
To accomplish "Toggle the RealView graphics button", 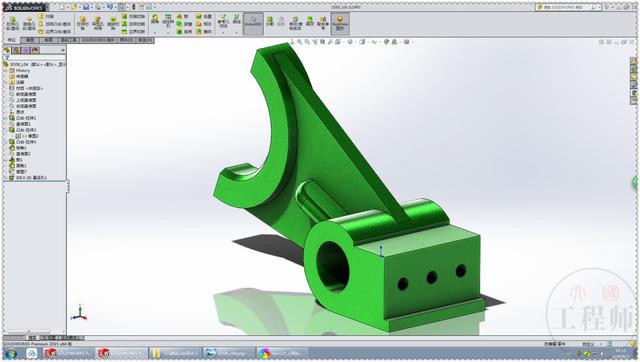I will [340, 23].
